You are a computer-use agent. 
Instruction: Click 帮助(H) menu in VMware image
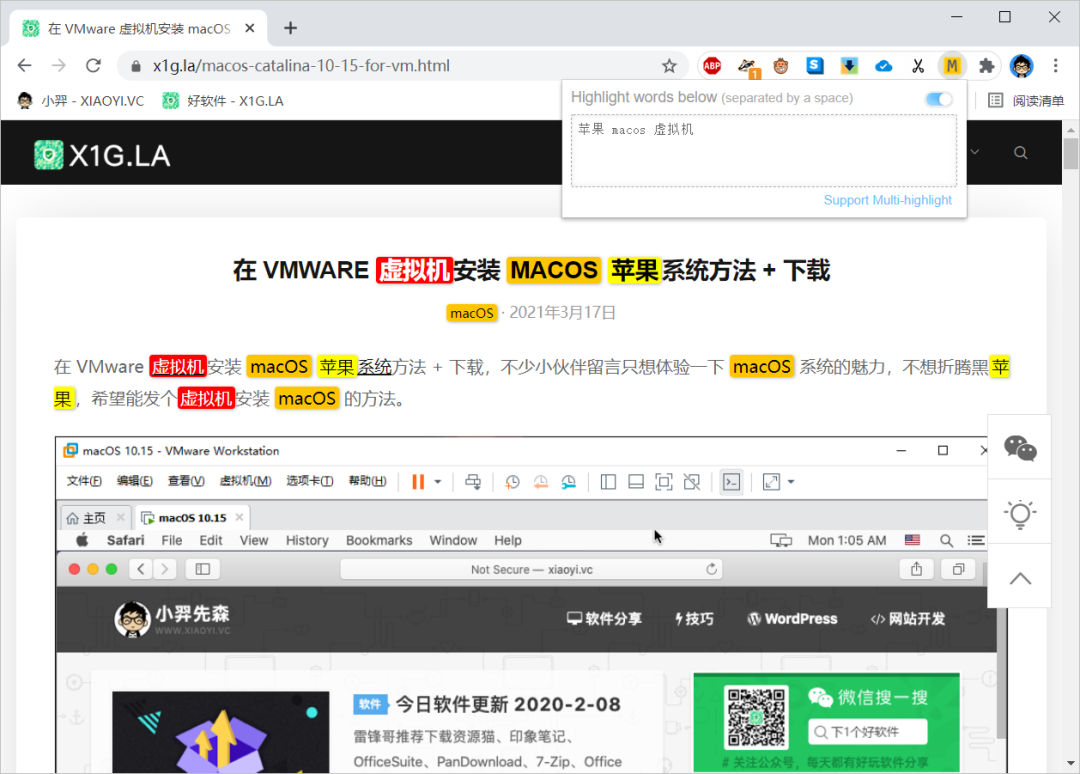pos(367,481)
